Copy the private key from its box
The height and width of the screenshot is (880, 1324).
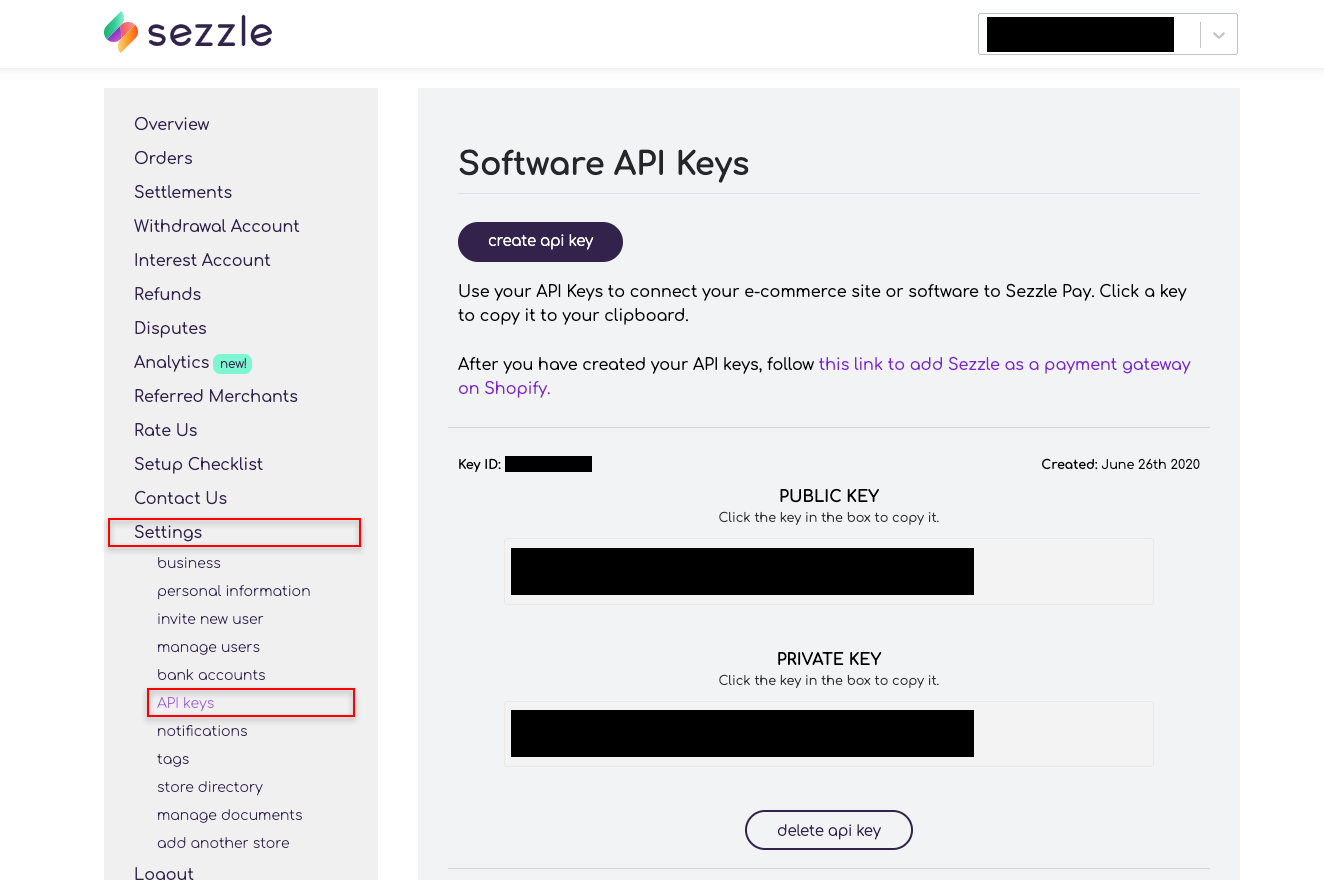[x=829, y=733]
